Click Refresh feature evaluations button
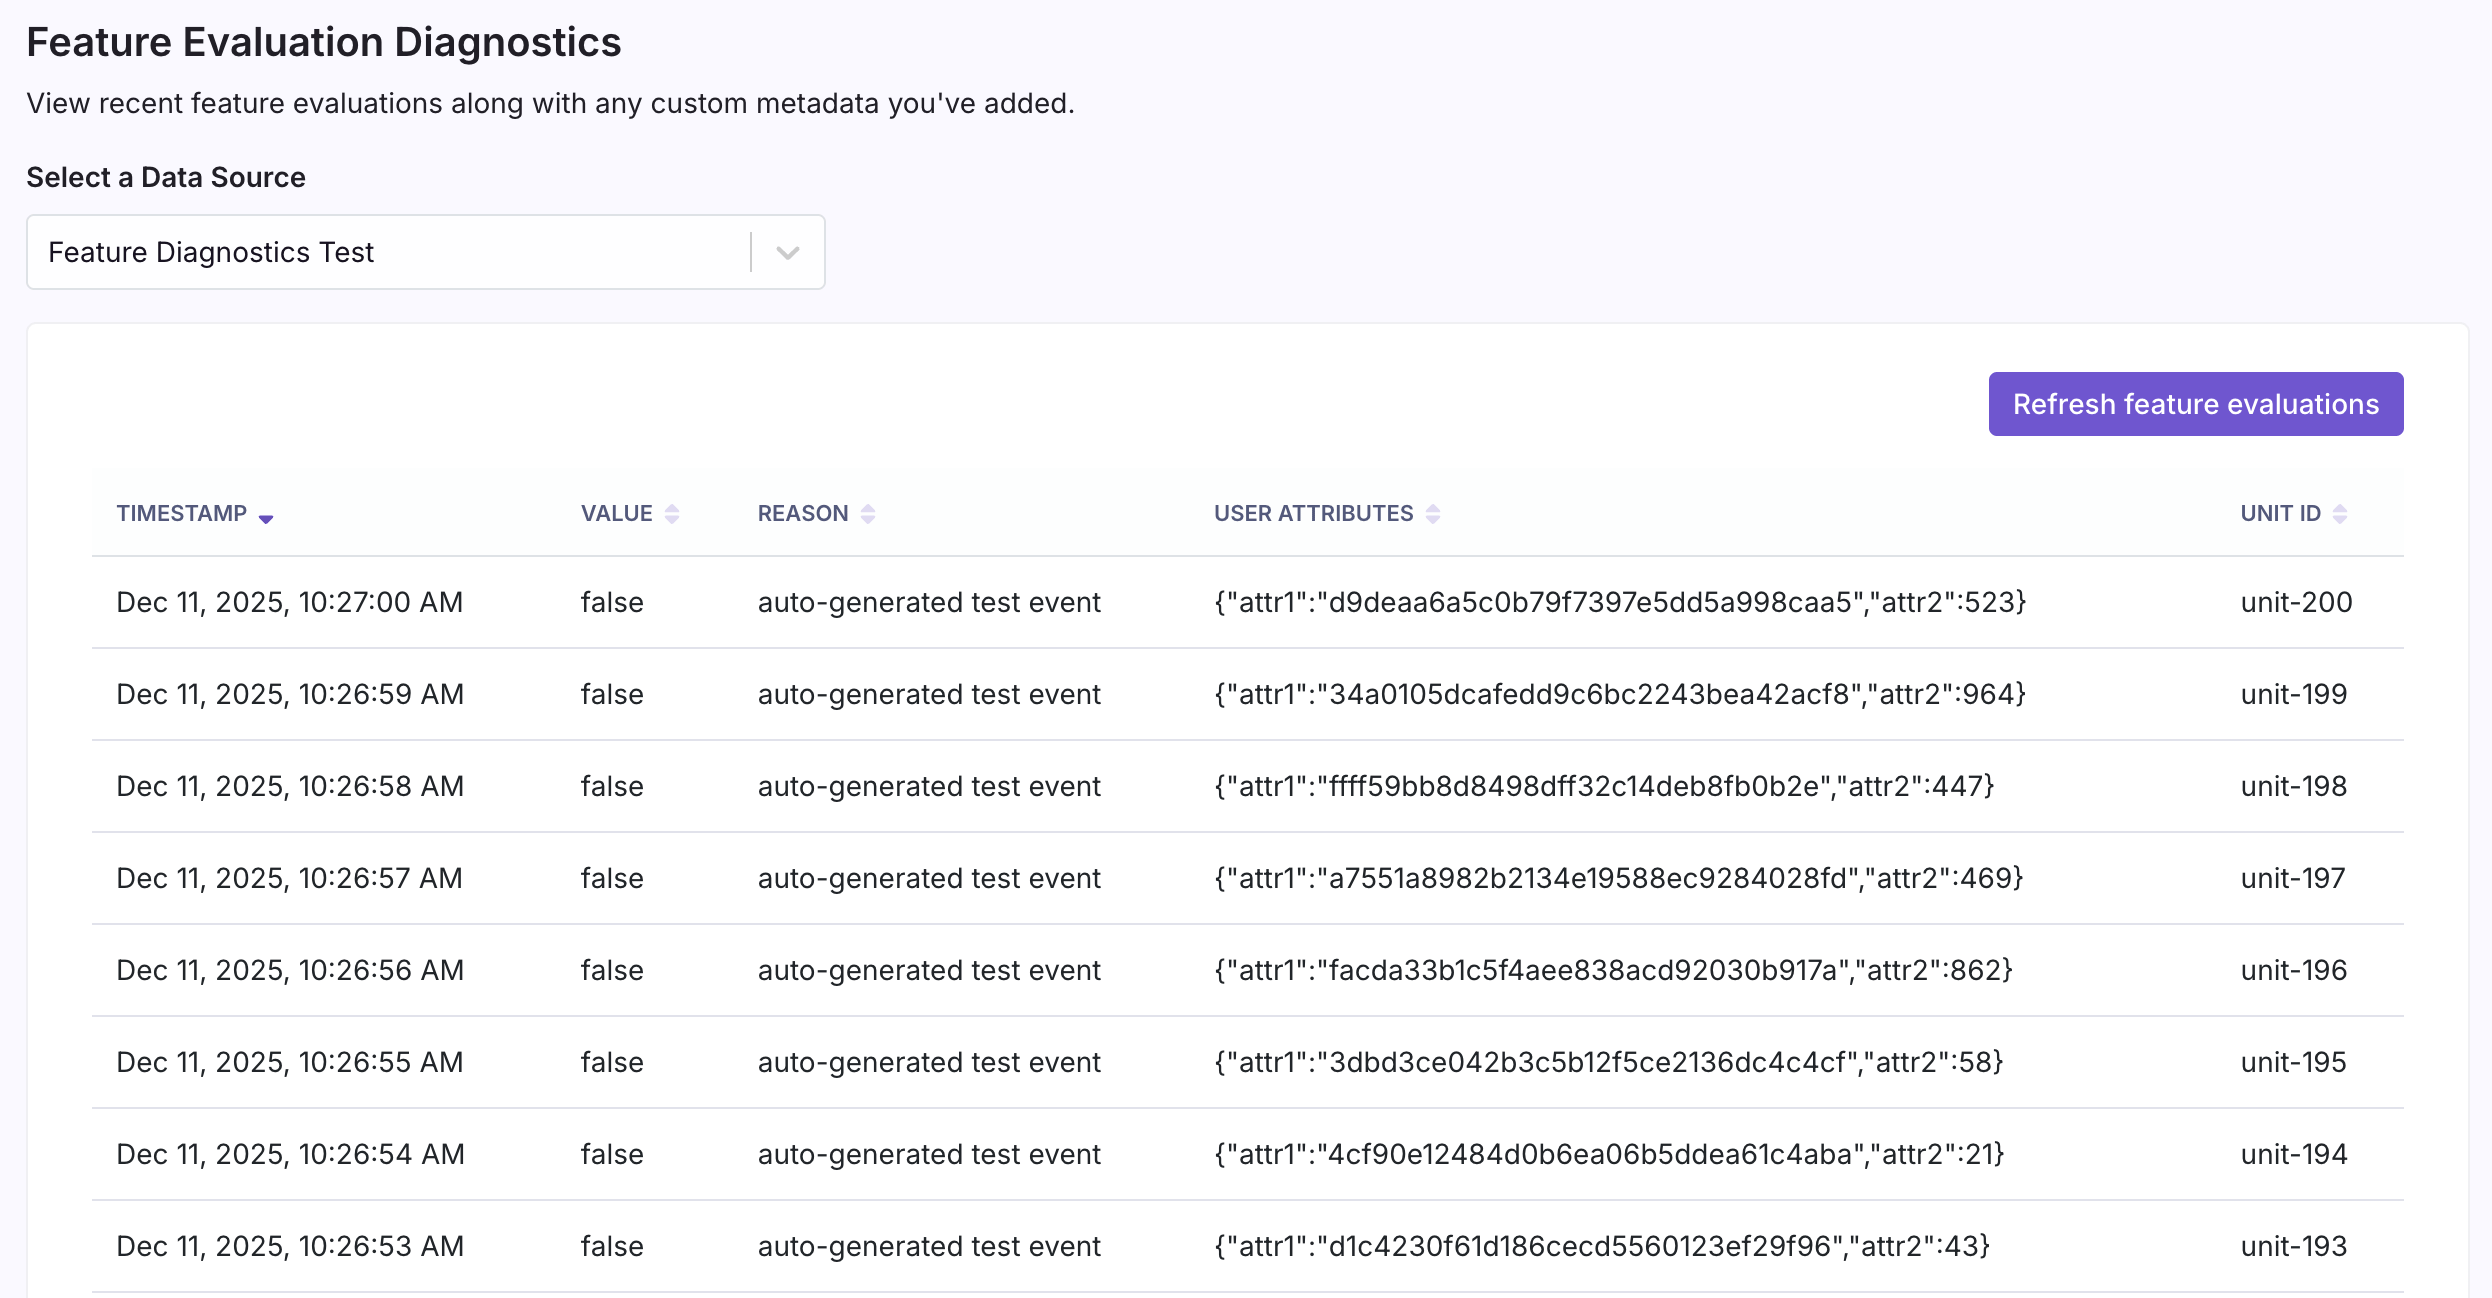Viewport: 2492px width, 1298px height. point(2196,404)
